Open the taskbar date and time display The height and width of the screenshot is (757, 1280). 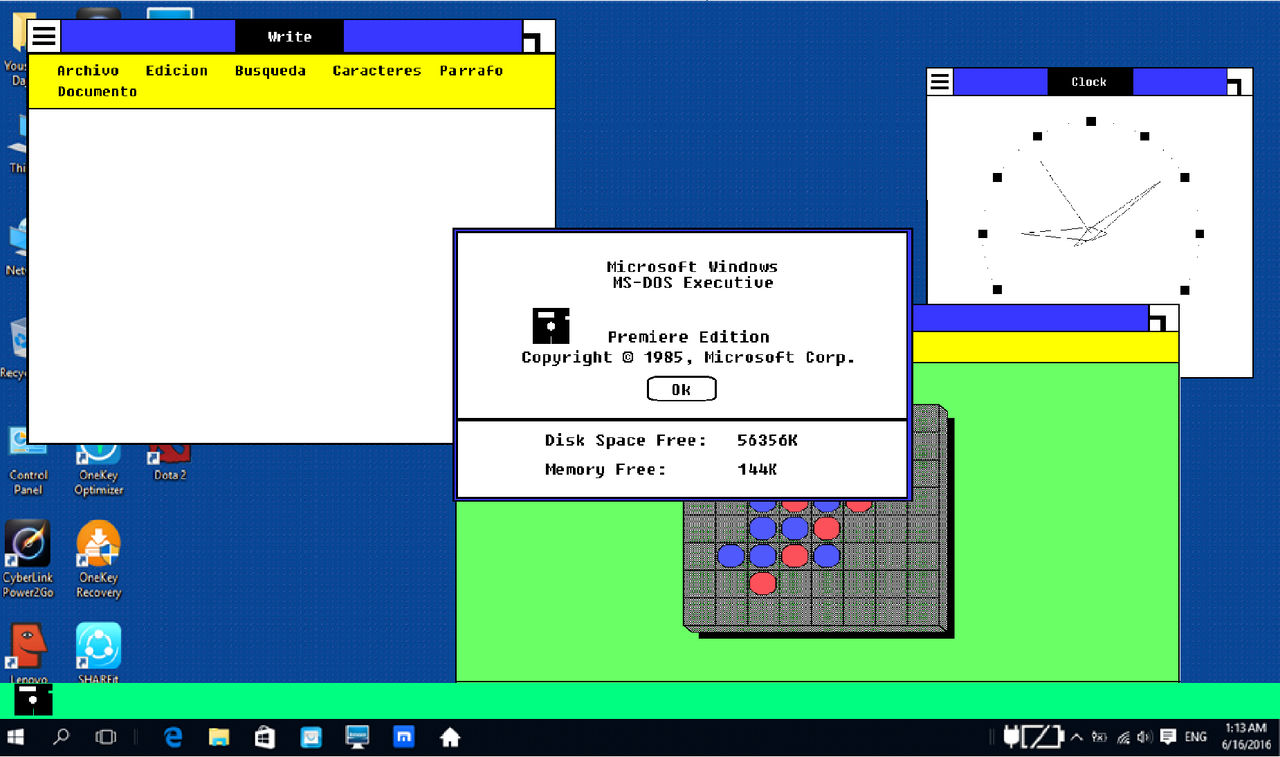[1244, 737]
